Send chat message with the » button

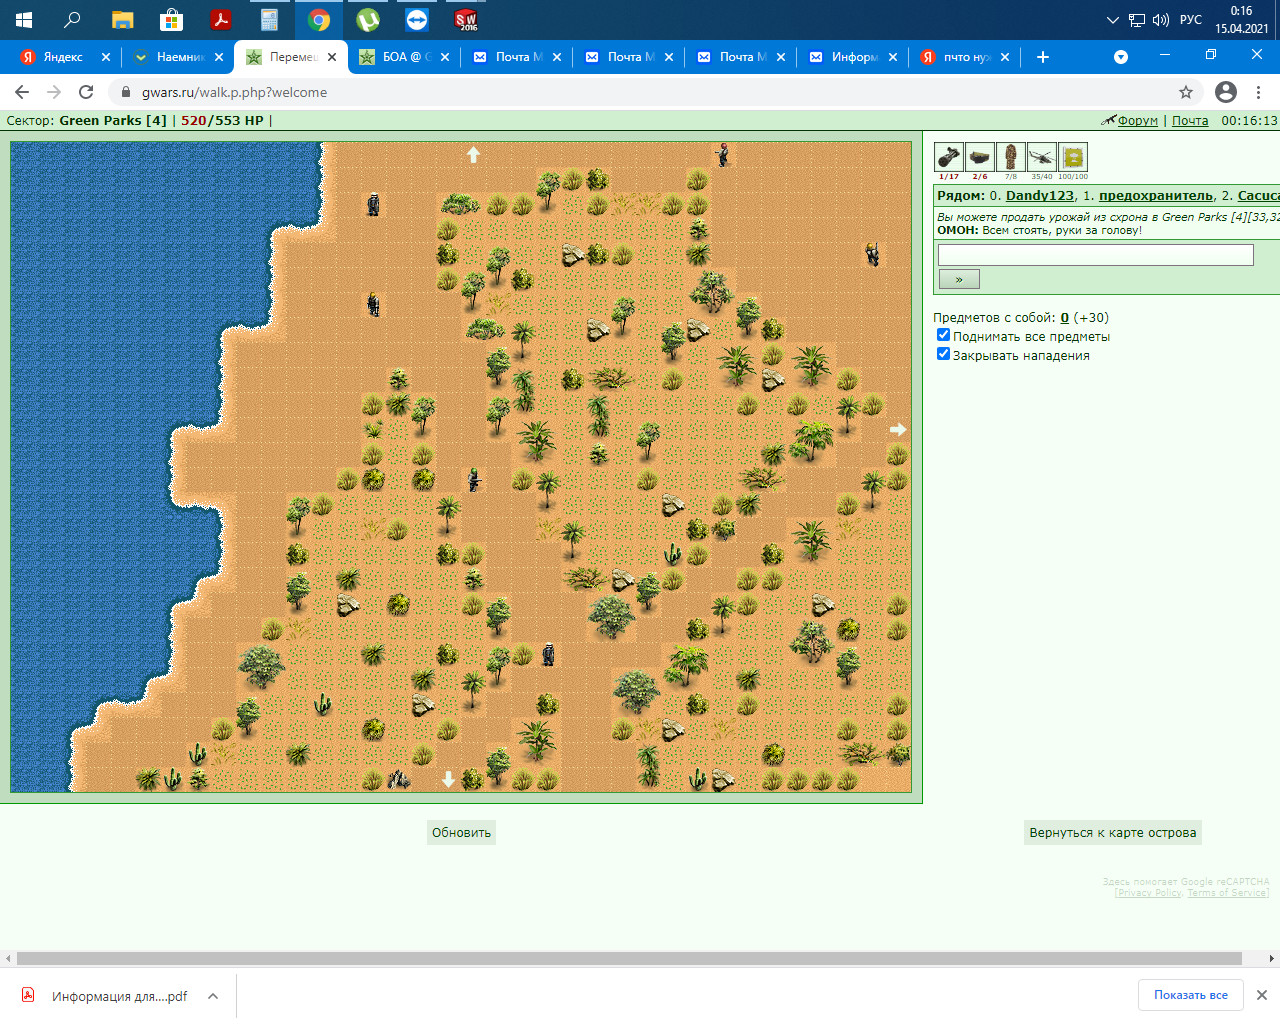click(959, 279)
